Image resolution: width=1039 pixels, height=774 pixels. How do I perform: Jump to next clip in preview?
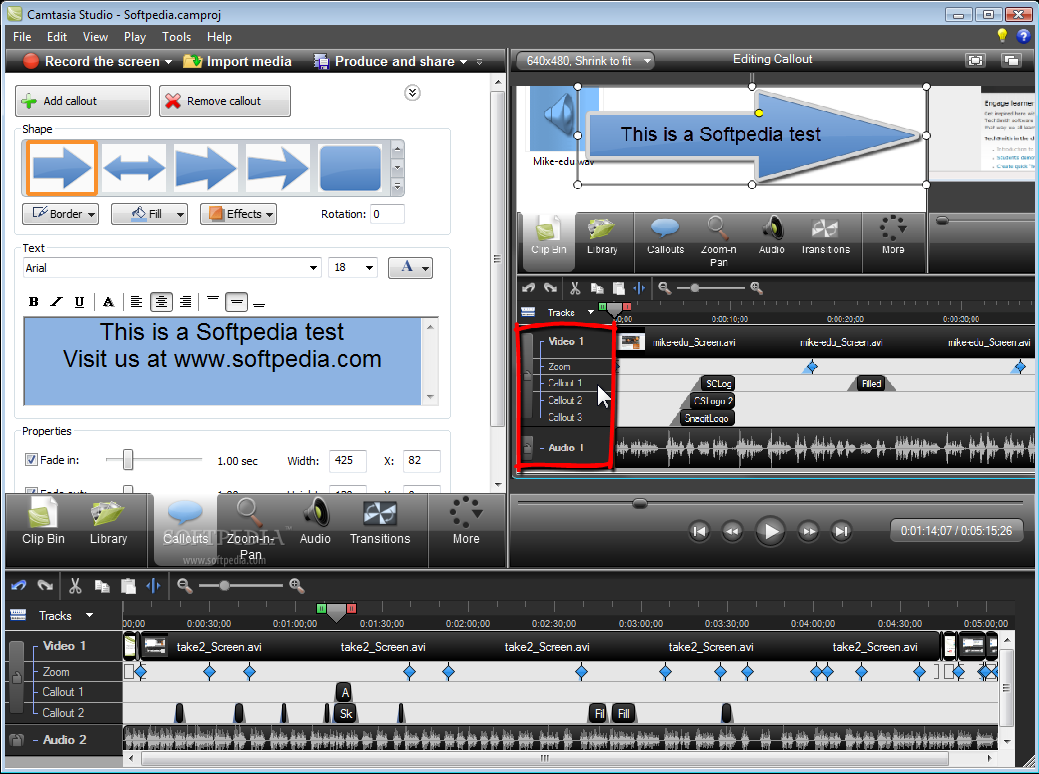click(842, 531)
